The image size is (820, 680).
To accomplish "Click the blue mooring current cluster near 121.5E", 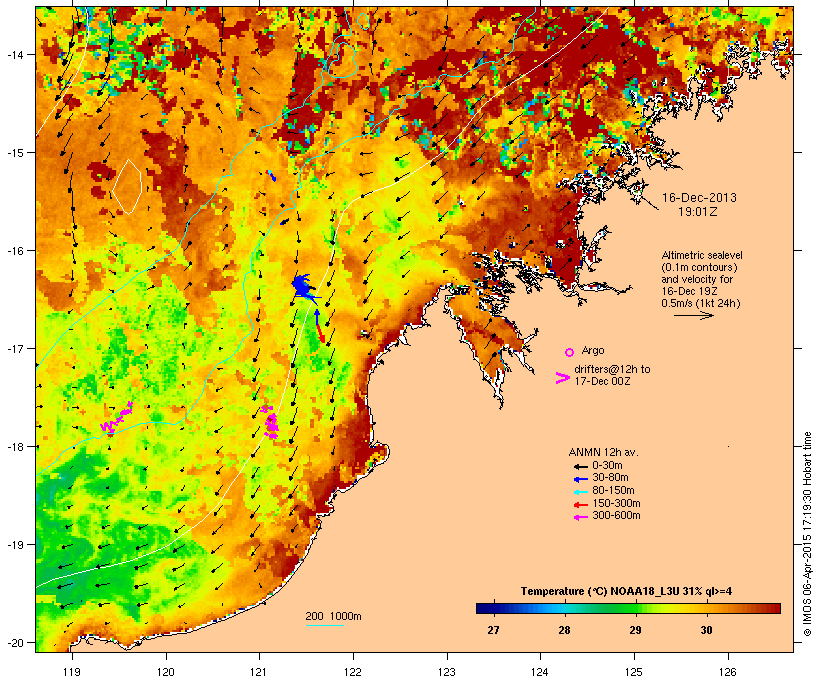I will (x=303, y=288).
